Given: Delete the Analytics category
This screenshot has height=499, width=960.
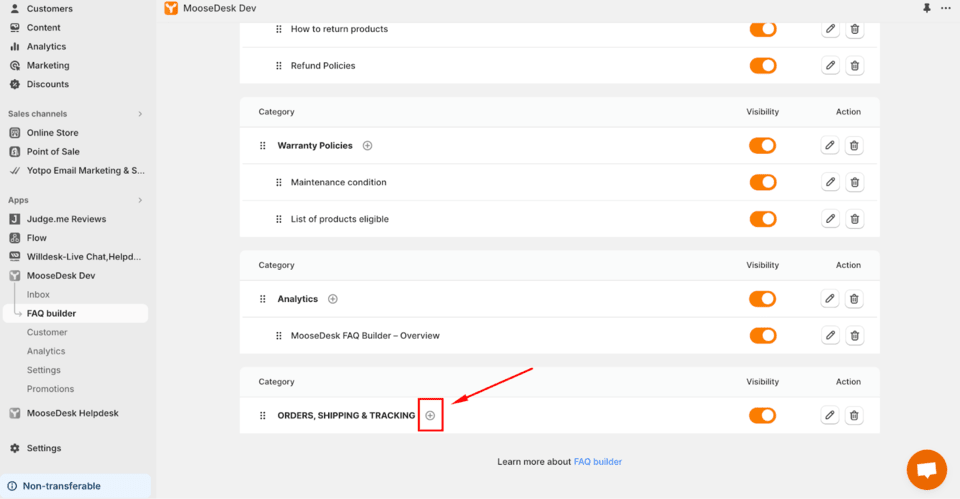Looking at the screenshot, I should (x=854, y=299).
